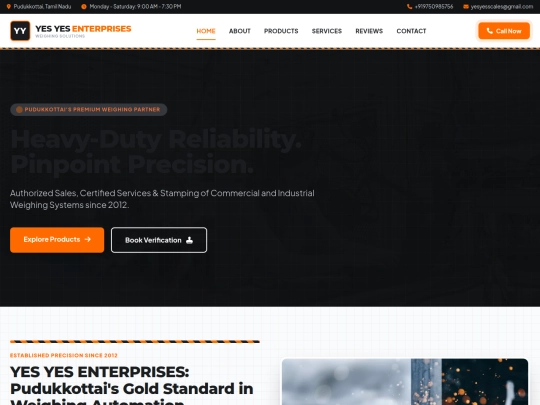Click the Explore Products button
540x405 pixels.
tap(57, 240)
